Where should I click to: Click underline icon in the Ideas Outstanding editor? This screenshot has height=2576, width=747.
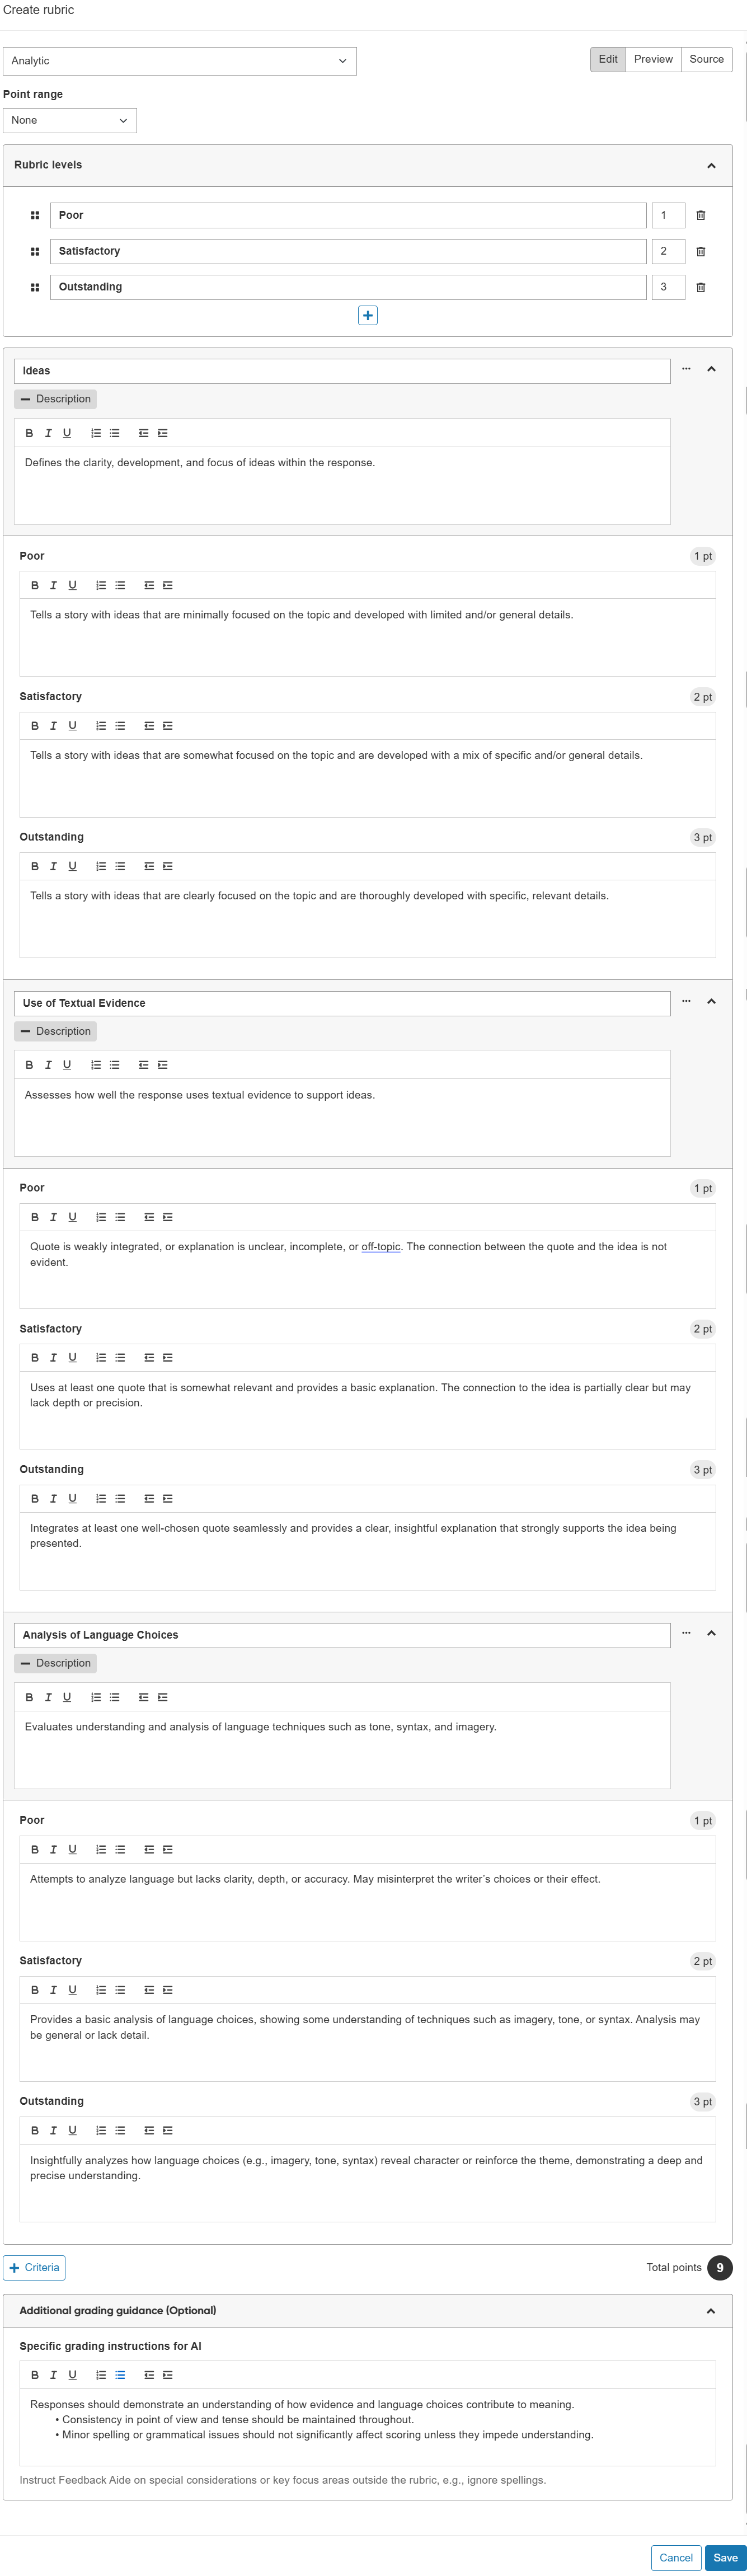72,866
